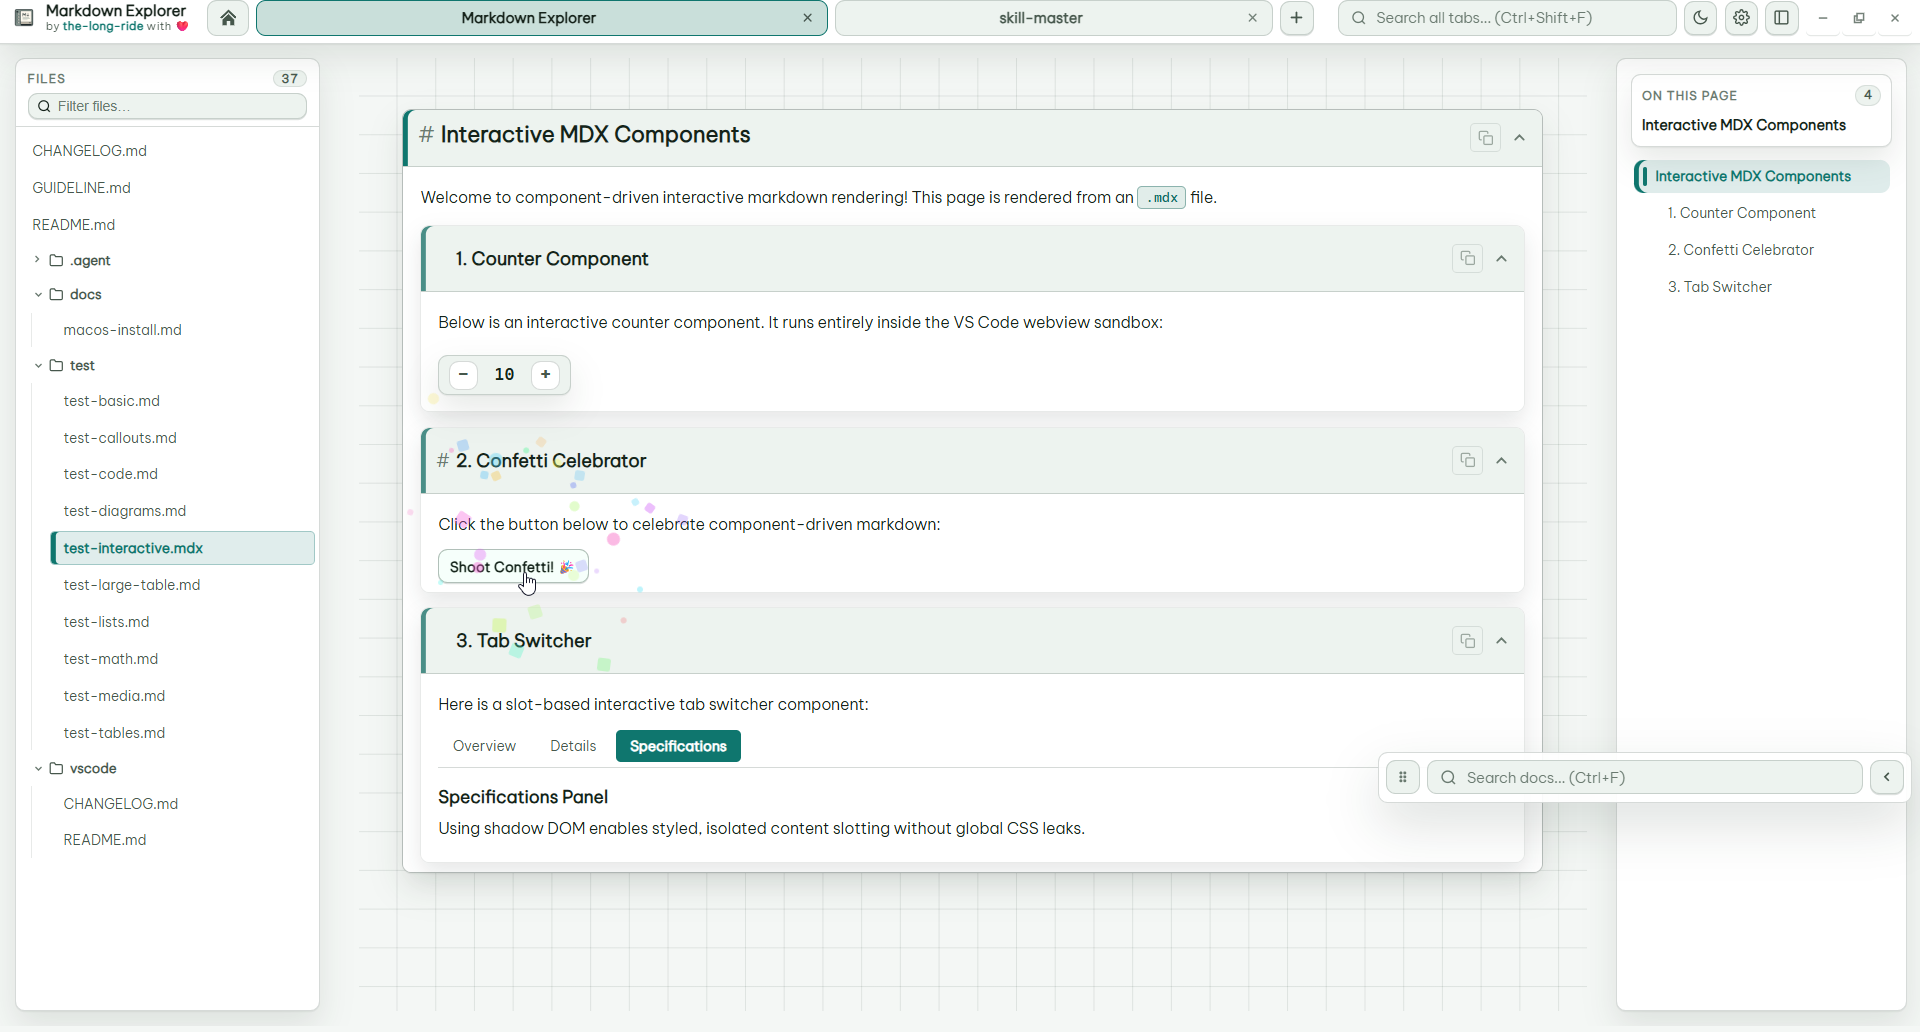Click the files count badge 37
This screenshot has height=1032, width=1920.
click(x=289, y=78)
